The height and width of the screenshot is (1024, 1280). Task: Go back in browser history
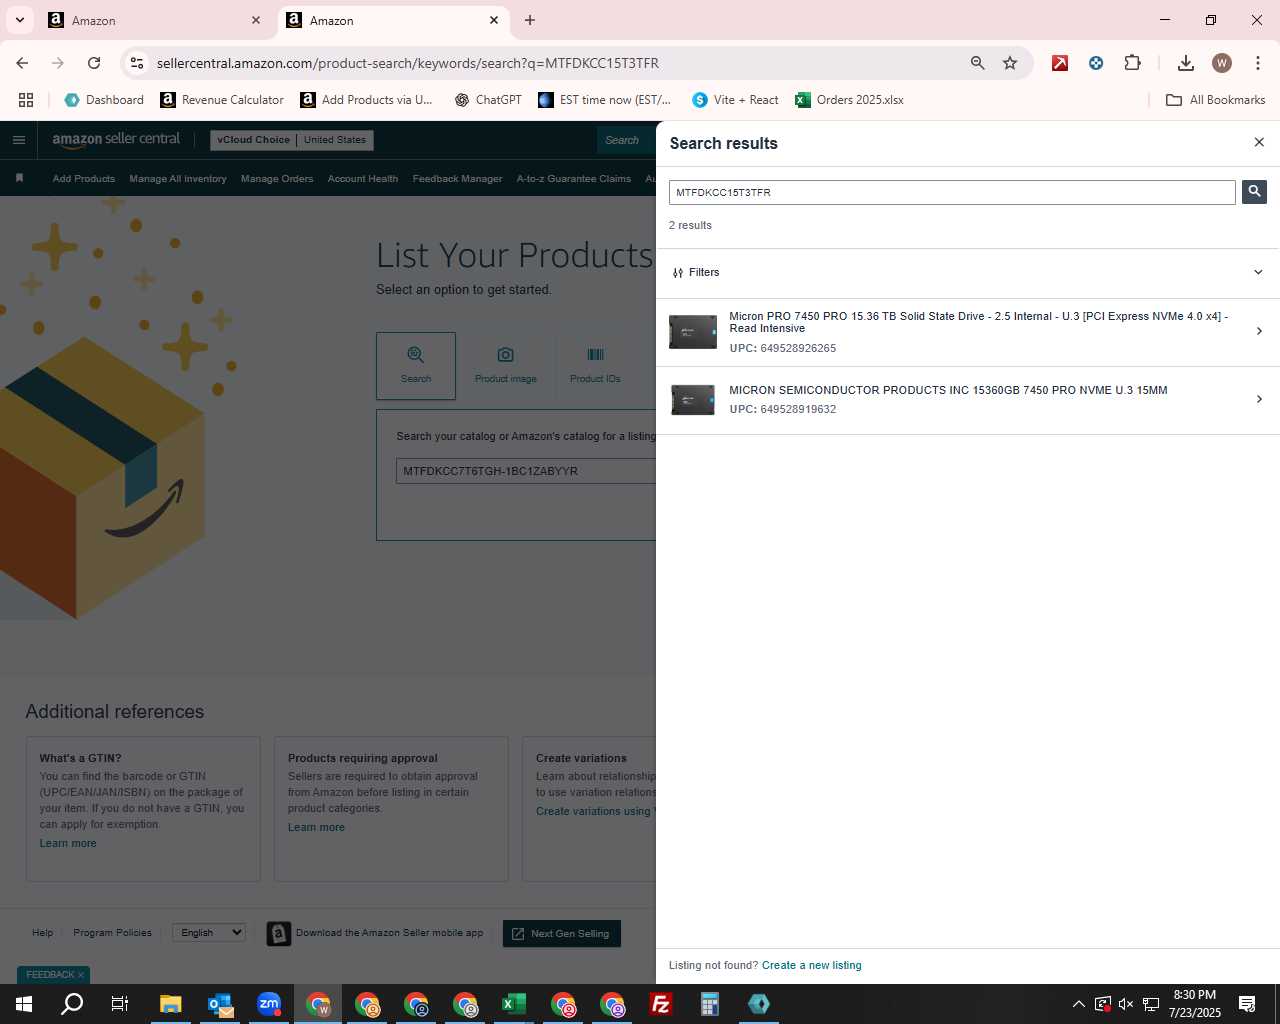click(22, 63)
